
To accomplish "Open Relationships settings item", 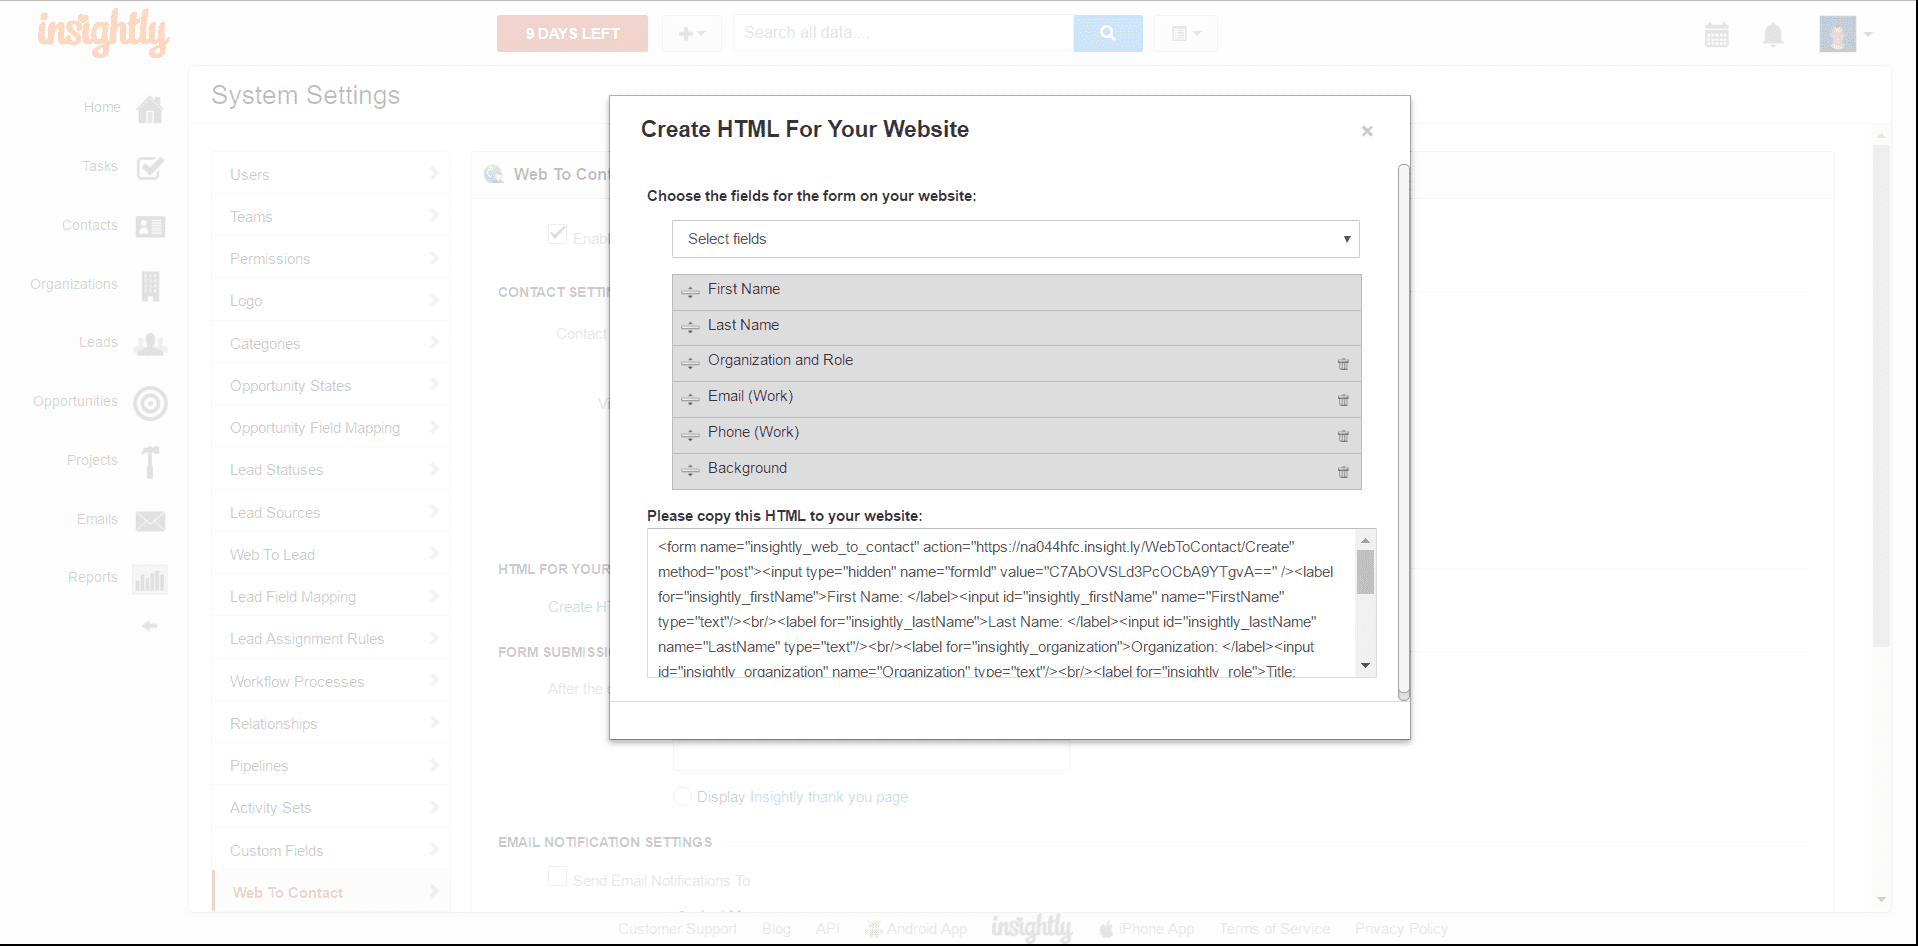I will pos(331,723).
